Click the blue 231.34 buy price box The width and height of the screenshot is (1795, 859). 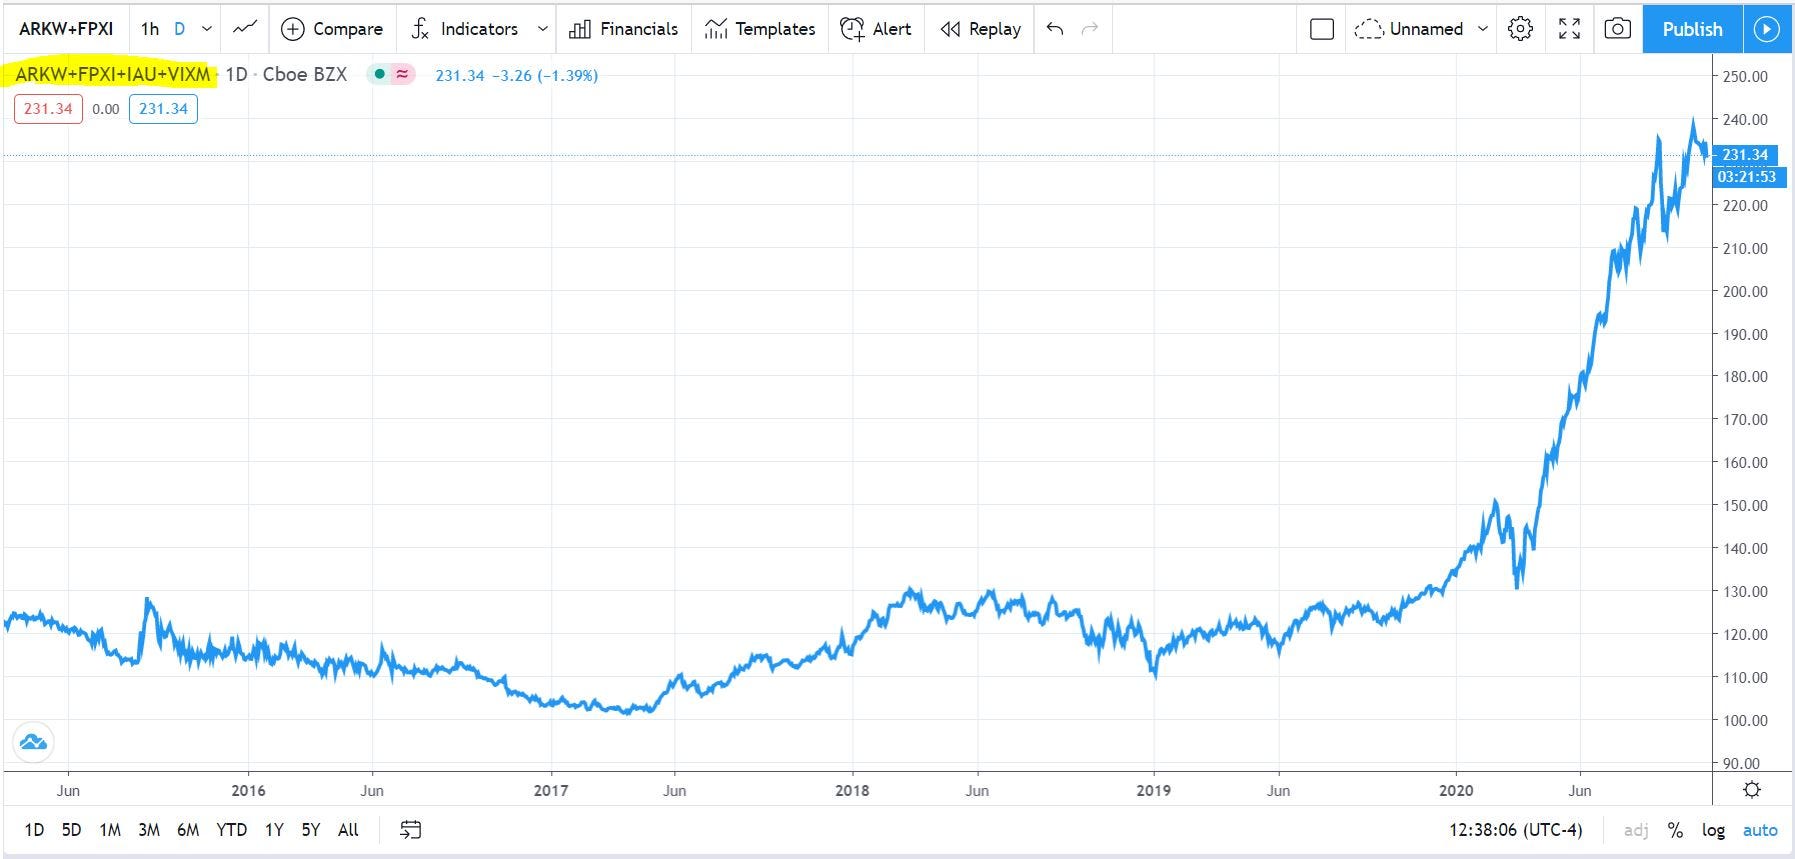point(163,109)
